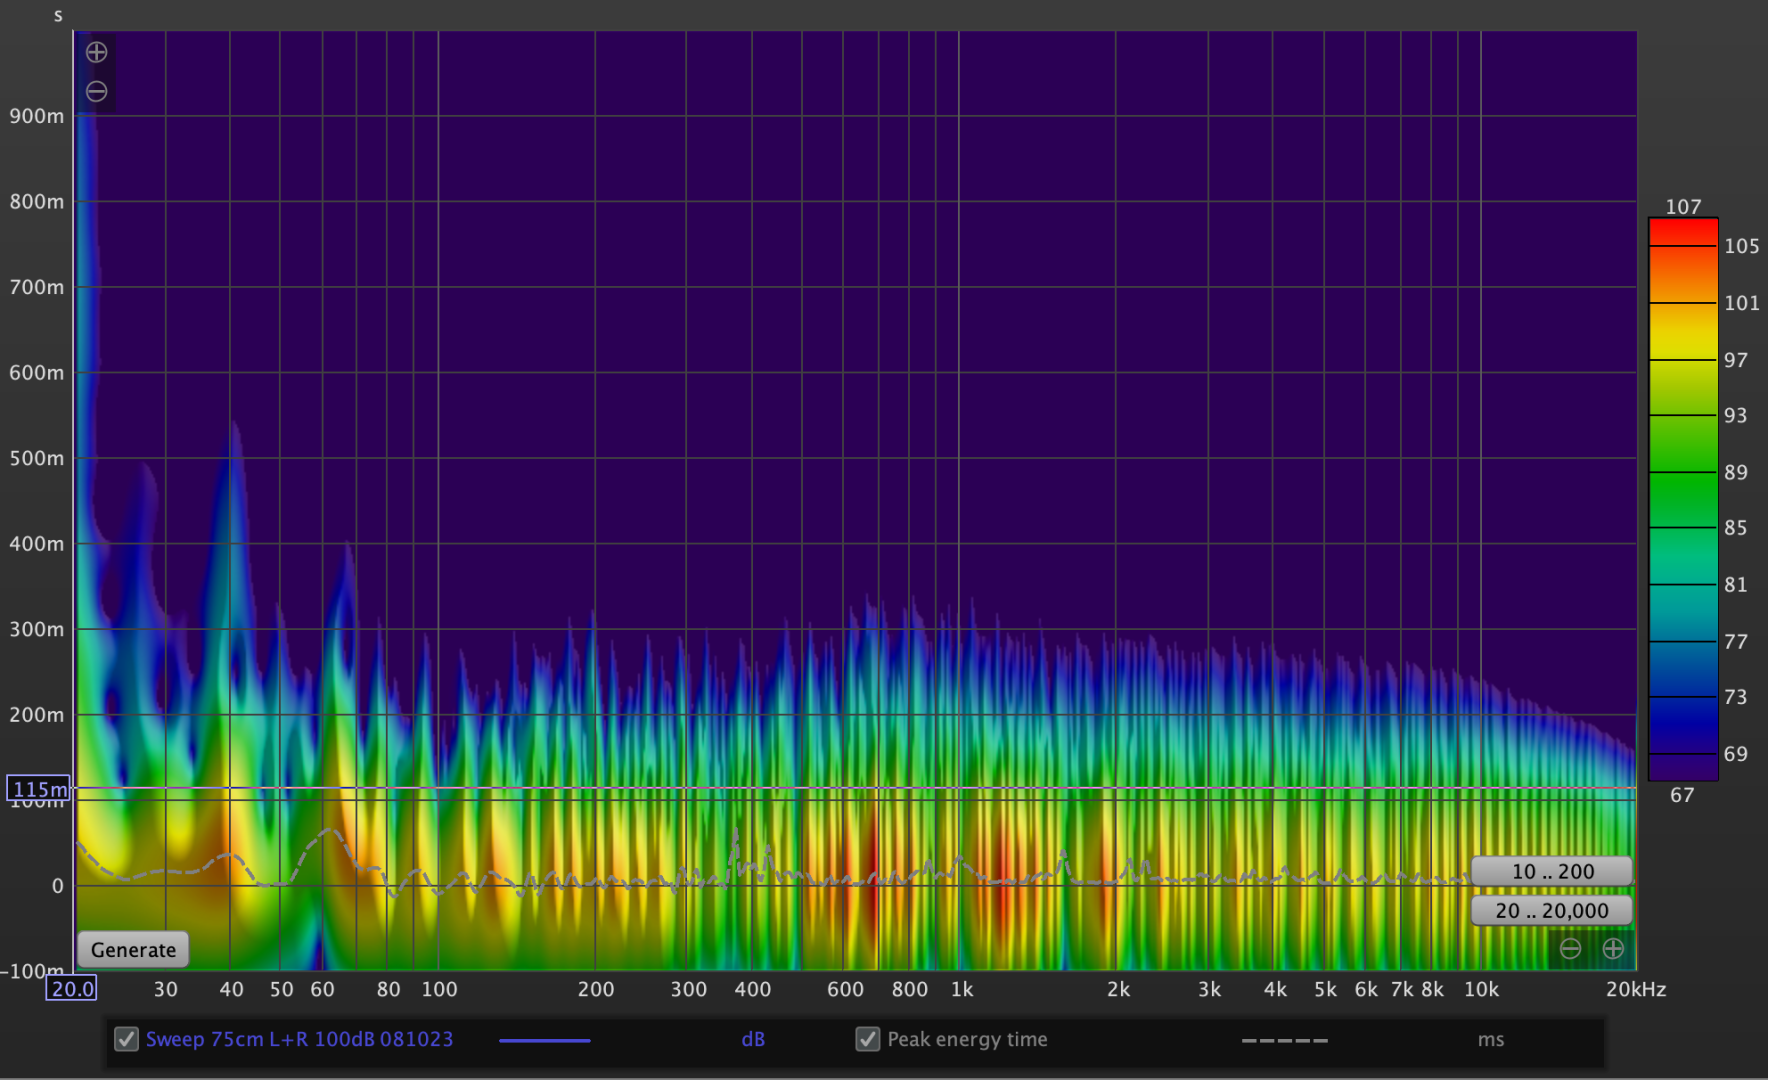Image resolution: width=1768 pixels, height=1080 pixels.
Task: Zoom out on the vertical time axis
Action: point(96,92)
